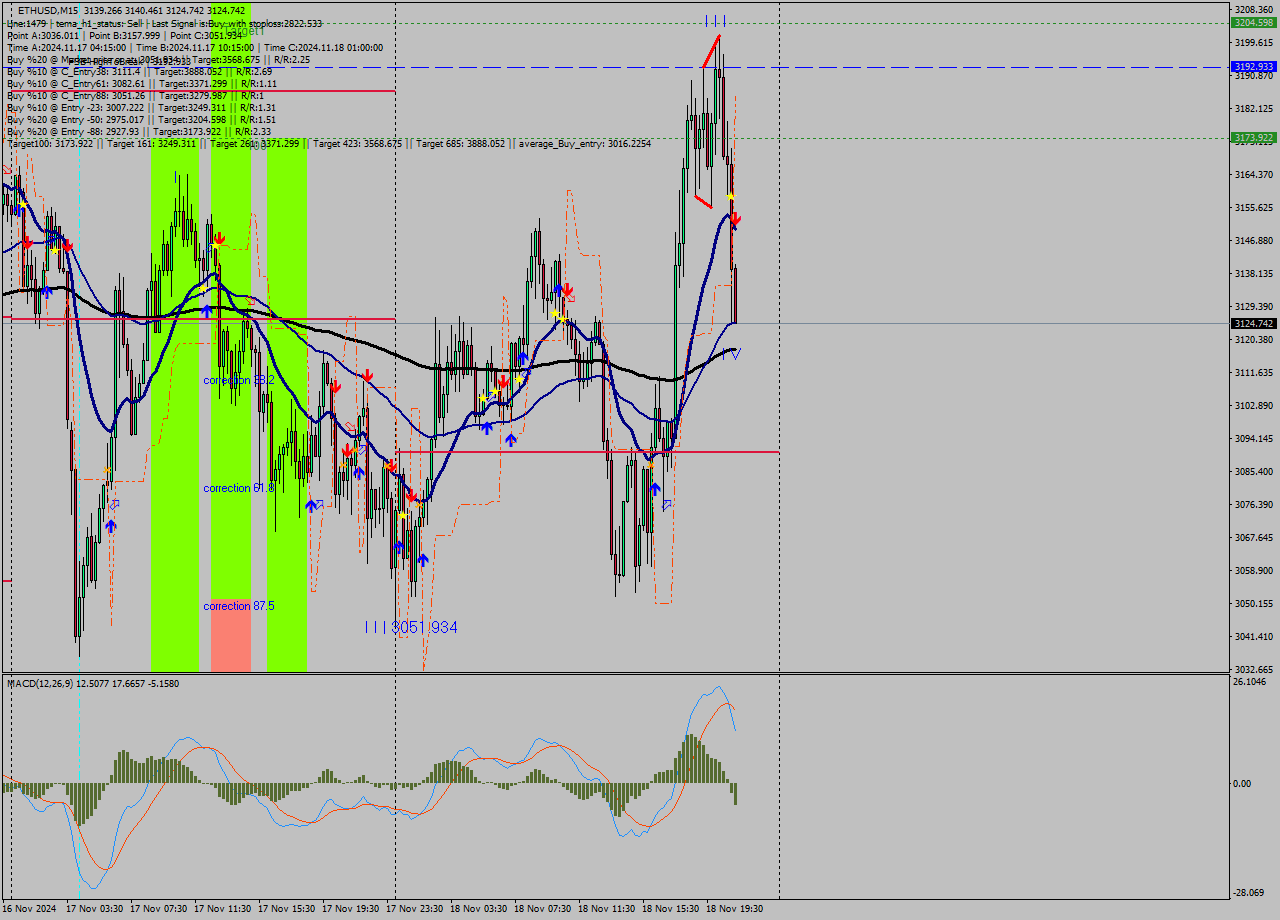Click the green 3204.598 price tag

(1253, 22)
